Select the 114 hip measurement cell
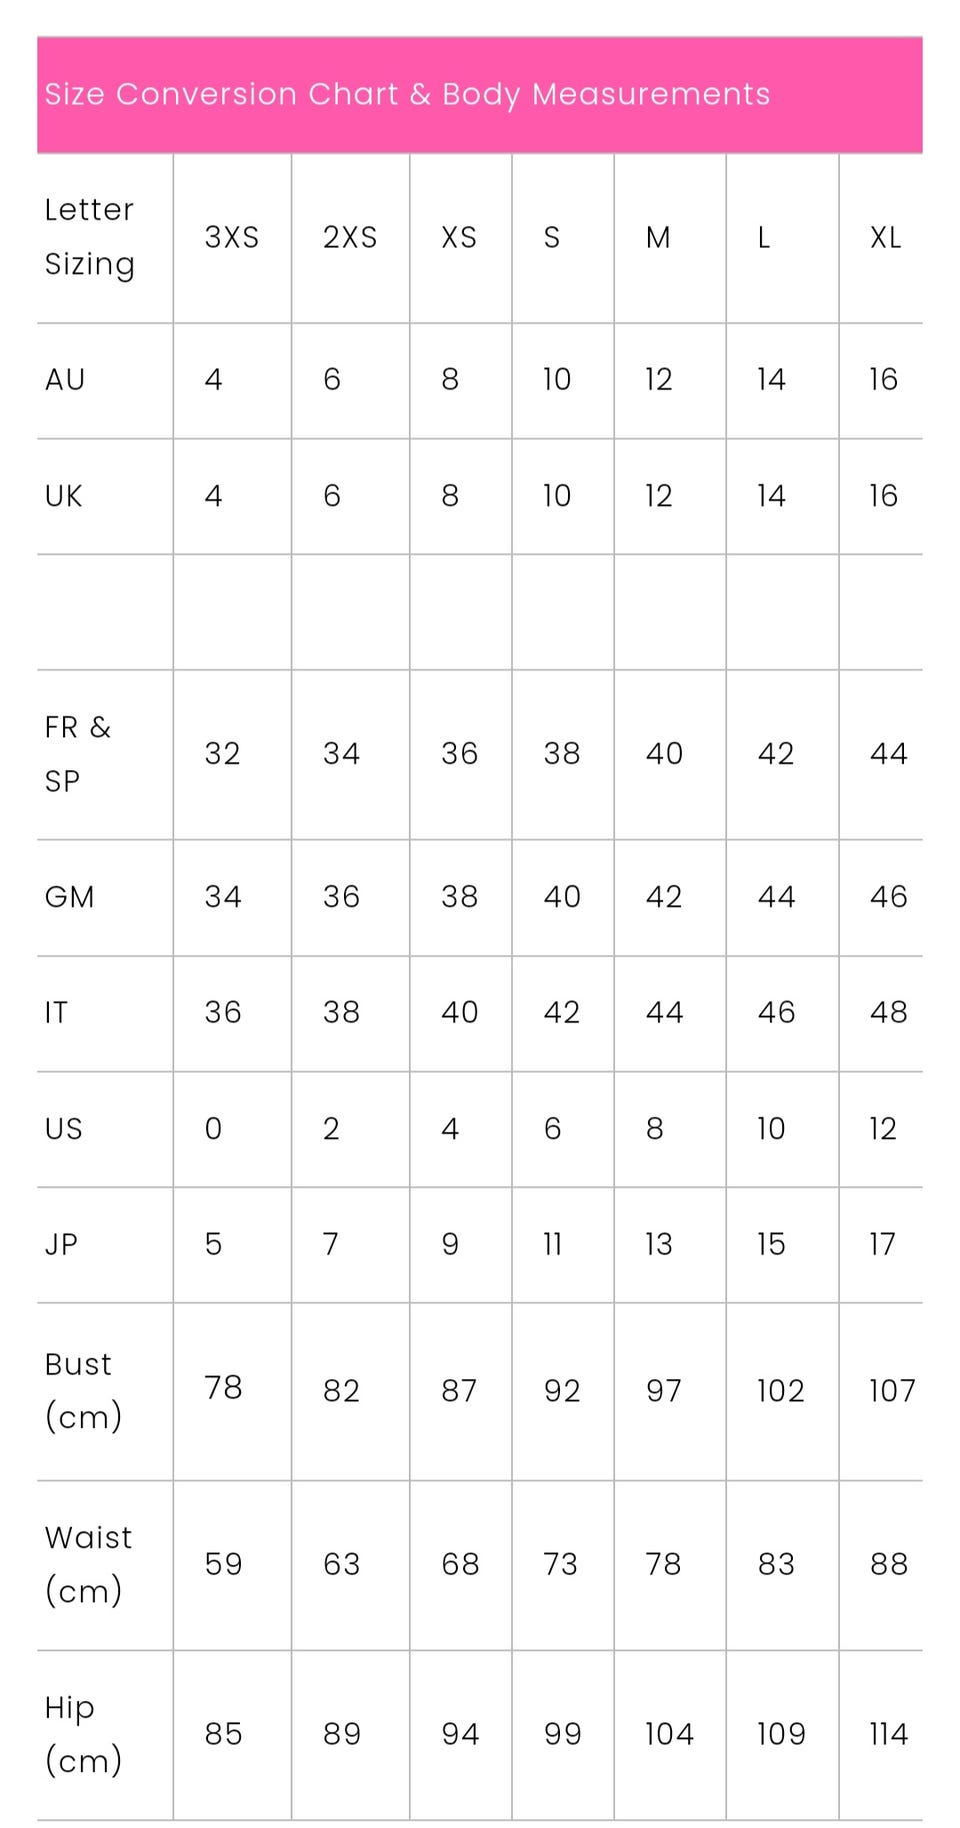The height and width of the screenshot is (1828, 960). coord(888,1734)
